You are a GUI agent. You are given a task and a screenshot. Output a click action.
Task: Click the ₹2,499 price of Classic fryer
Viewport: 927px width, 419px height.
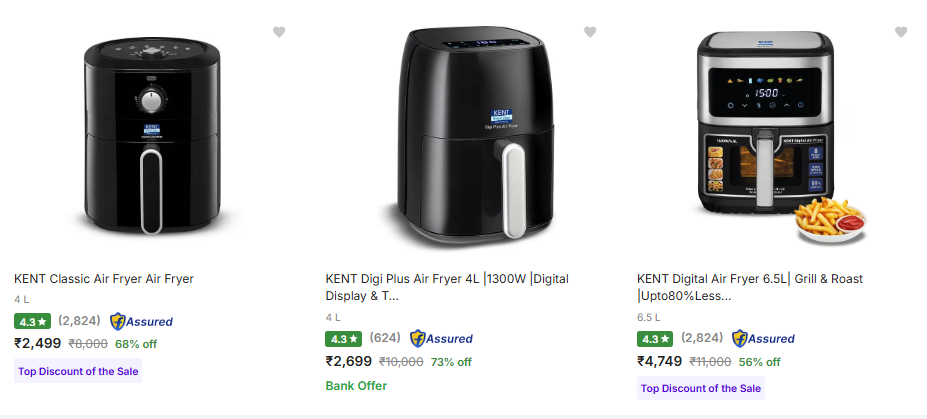coord(37,343)
